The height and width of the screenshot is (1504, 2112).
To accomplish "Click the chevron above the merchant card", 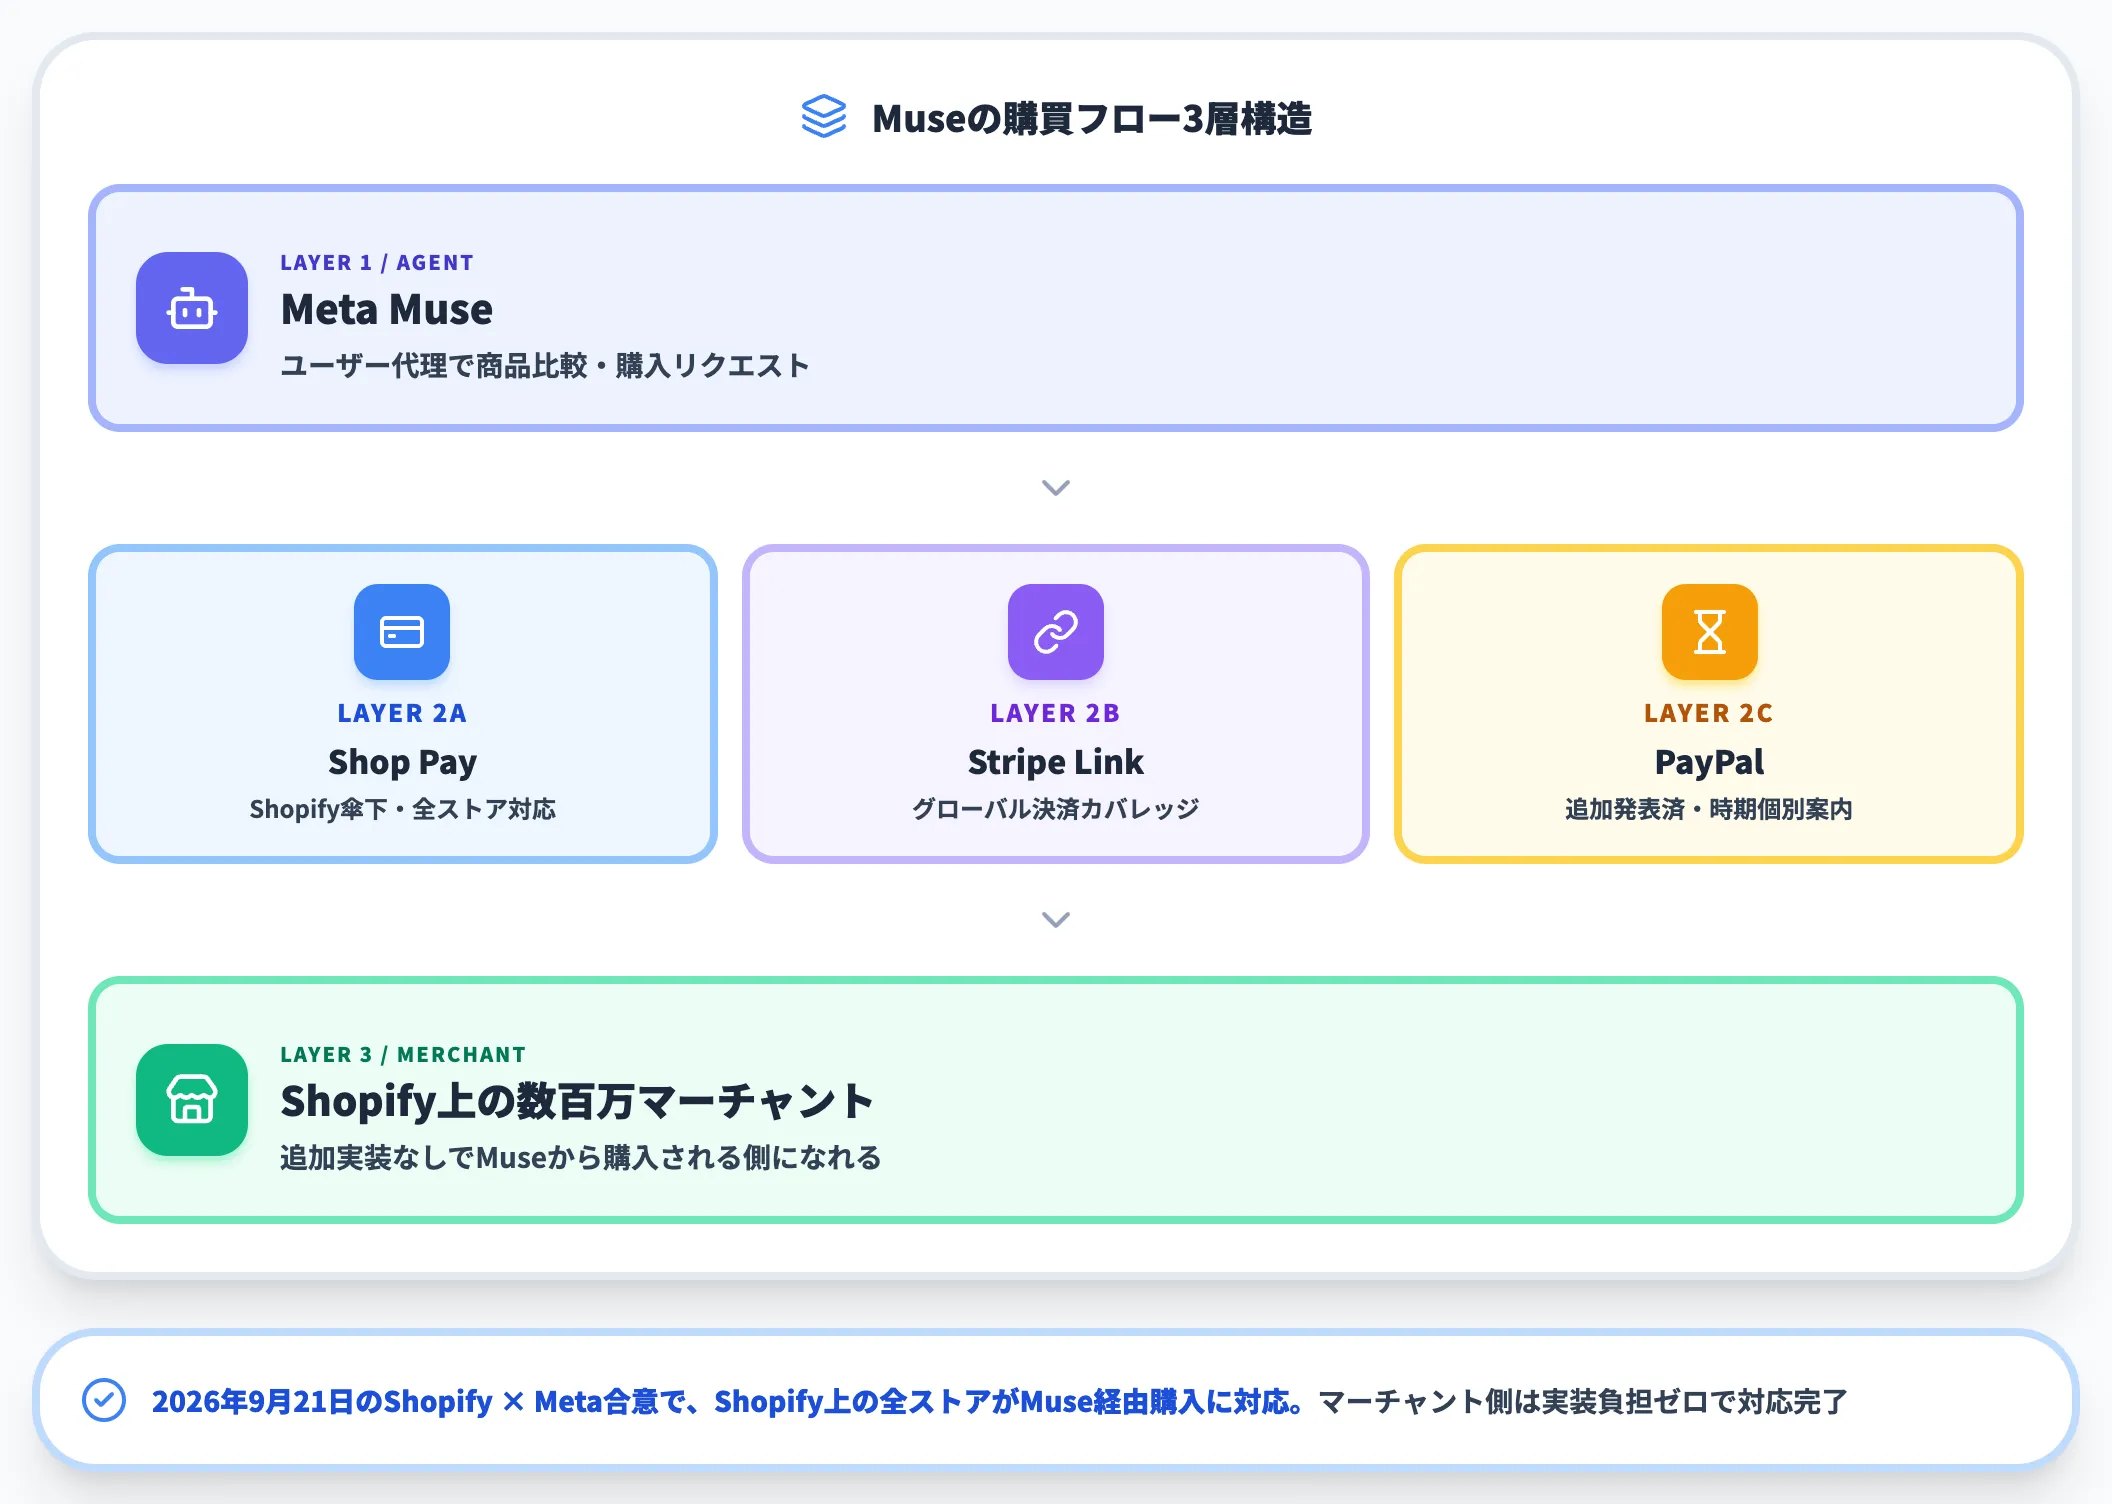I will 1056,920.
